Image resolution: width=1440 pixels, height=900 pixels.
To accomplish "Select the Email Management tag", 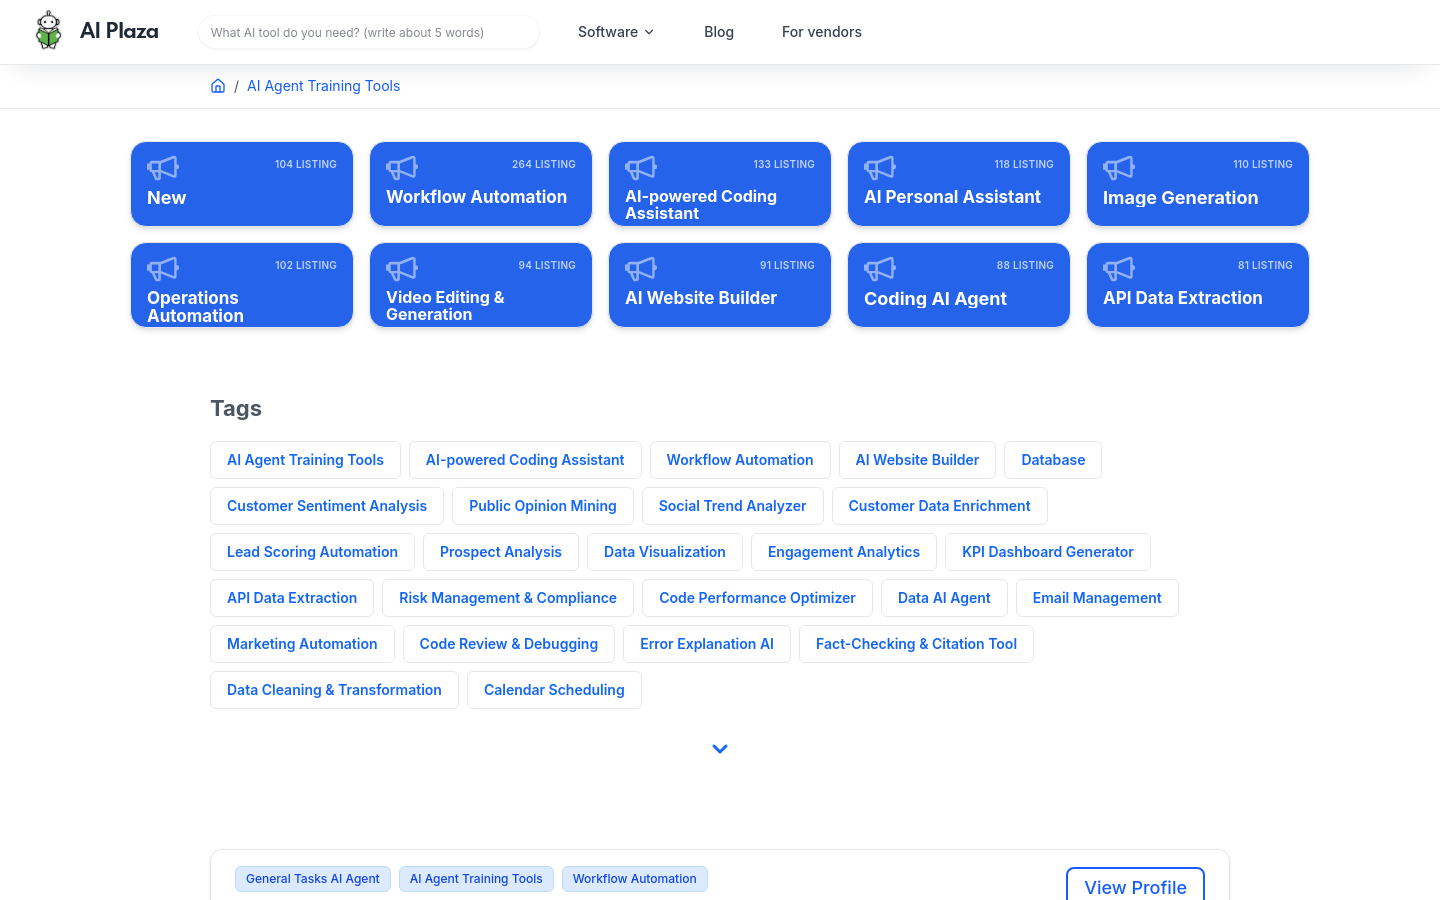I will [x=1097, y=598].
